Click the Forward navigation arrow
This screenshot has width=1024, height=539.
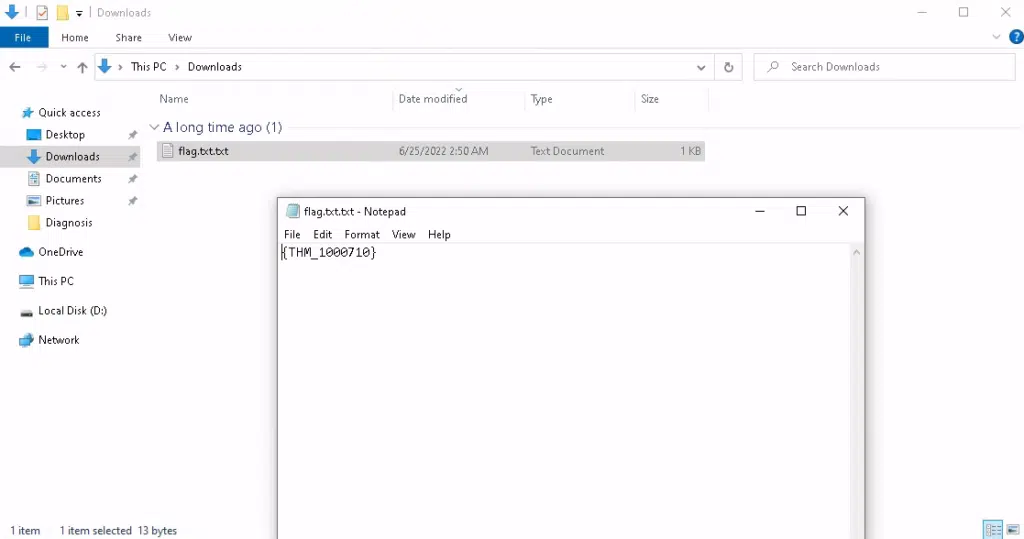coord(42,67)
